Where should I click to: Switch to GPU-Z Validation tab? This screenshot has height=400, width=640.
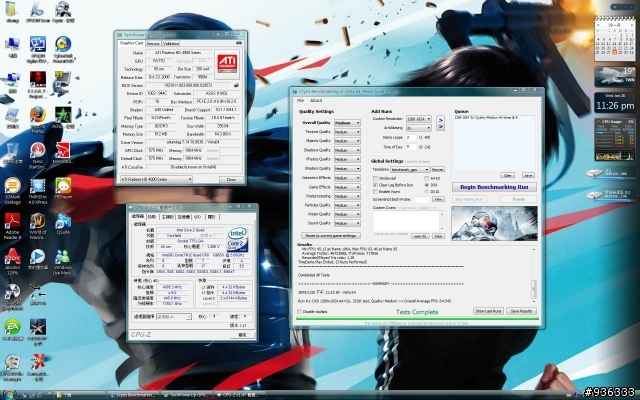pos(171,43)
